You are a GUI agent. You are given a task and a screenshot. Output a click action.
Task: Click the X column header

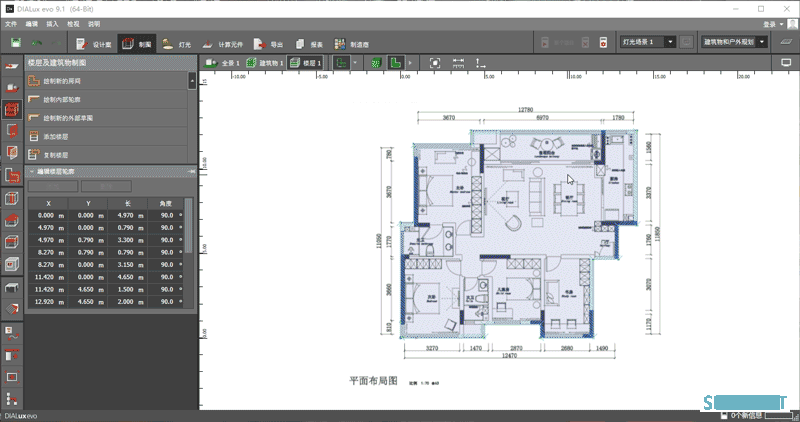point(48,203)
